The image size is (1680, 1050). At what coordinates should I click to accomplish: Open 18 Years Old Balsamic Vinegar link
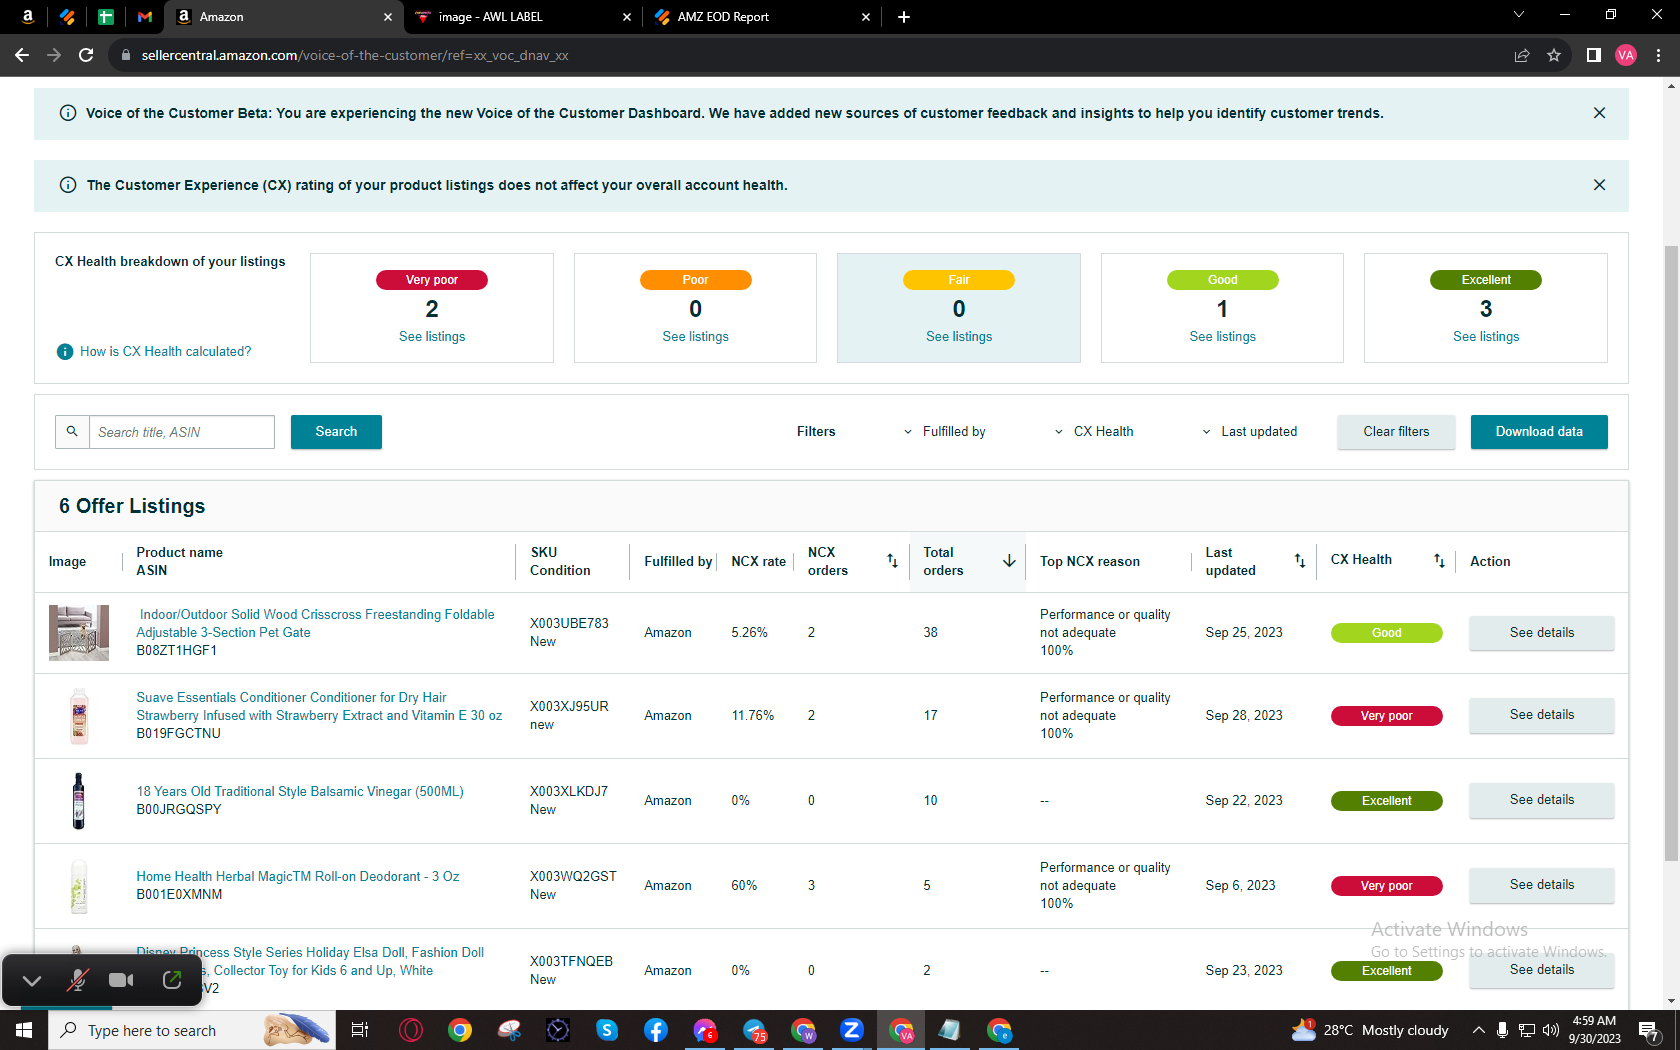pyautogui.click(x=300, y=792)
